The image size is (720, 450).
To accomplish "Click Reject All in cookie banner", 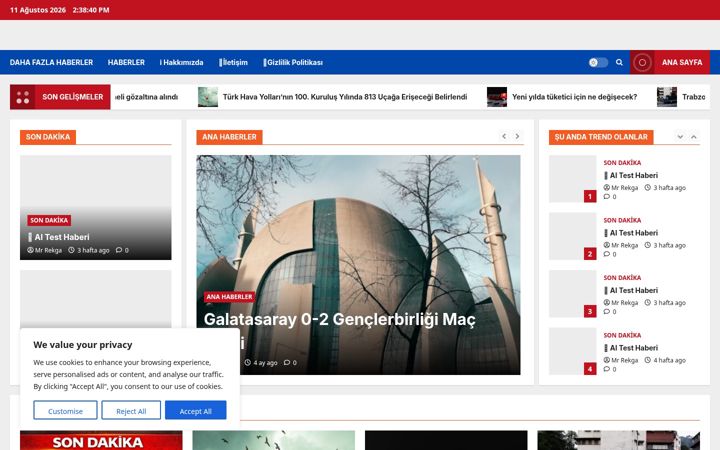I will click(131, 410).
